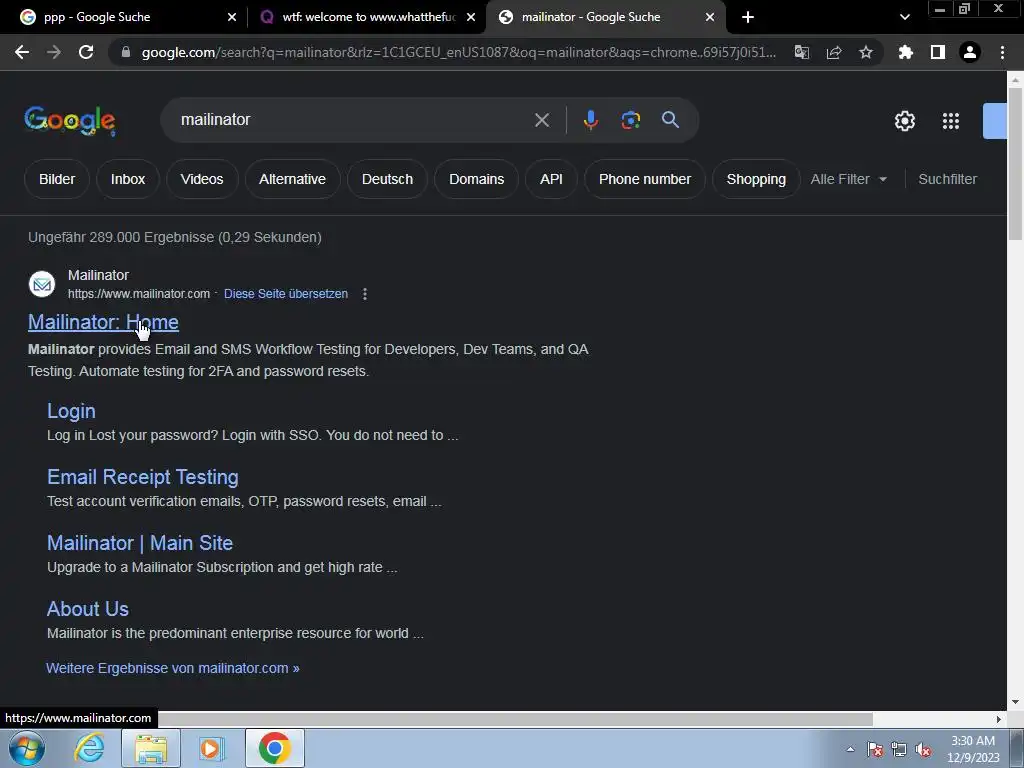
Task: Click the Chrome taskbar icon
Action: click(x=275, y=748)
